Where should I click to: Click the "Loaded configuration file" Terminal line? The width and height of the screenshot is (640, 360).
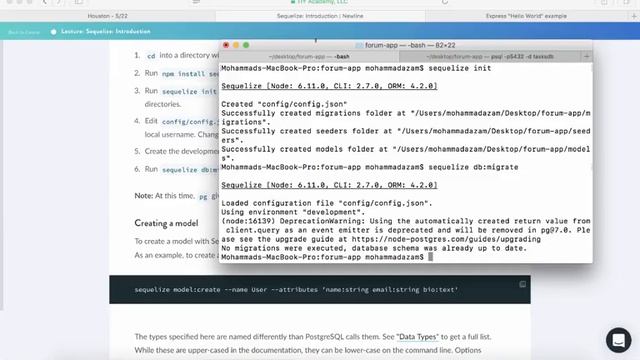(327, 203)
